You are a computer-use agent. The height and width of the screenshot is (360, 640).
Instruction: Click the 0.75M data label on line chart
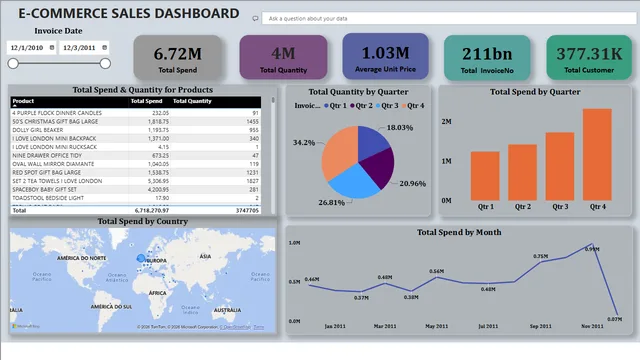(540, 256)
